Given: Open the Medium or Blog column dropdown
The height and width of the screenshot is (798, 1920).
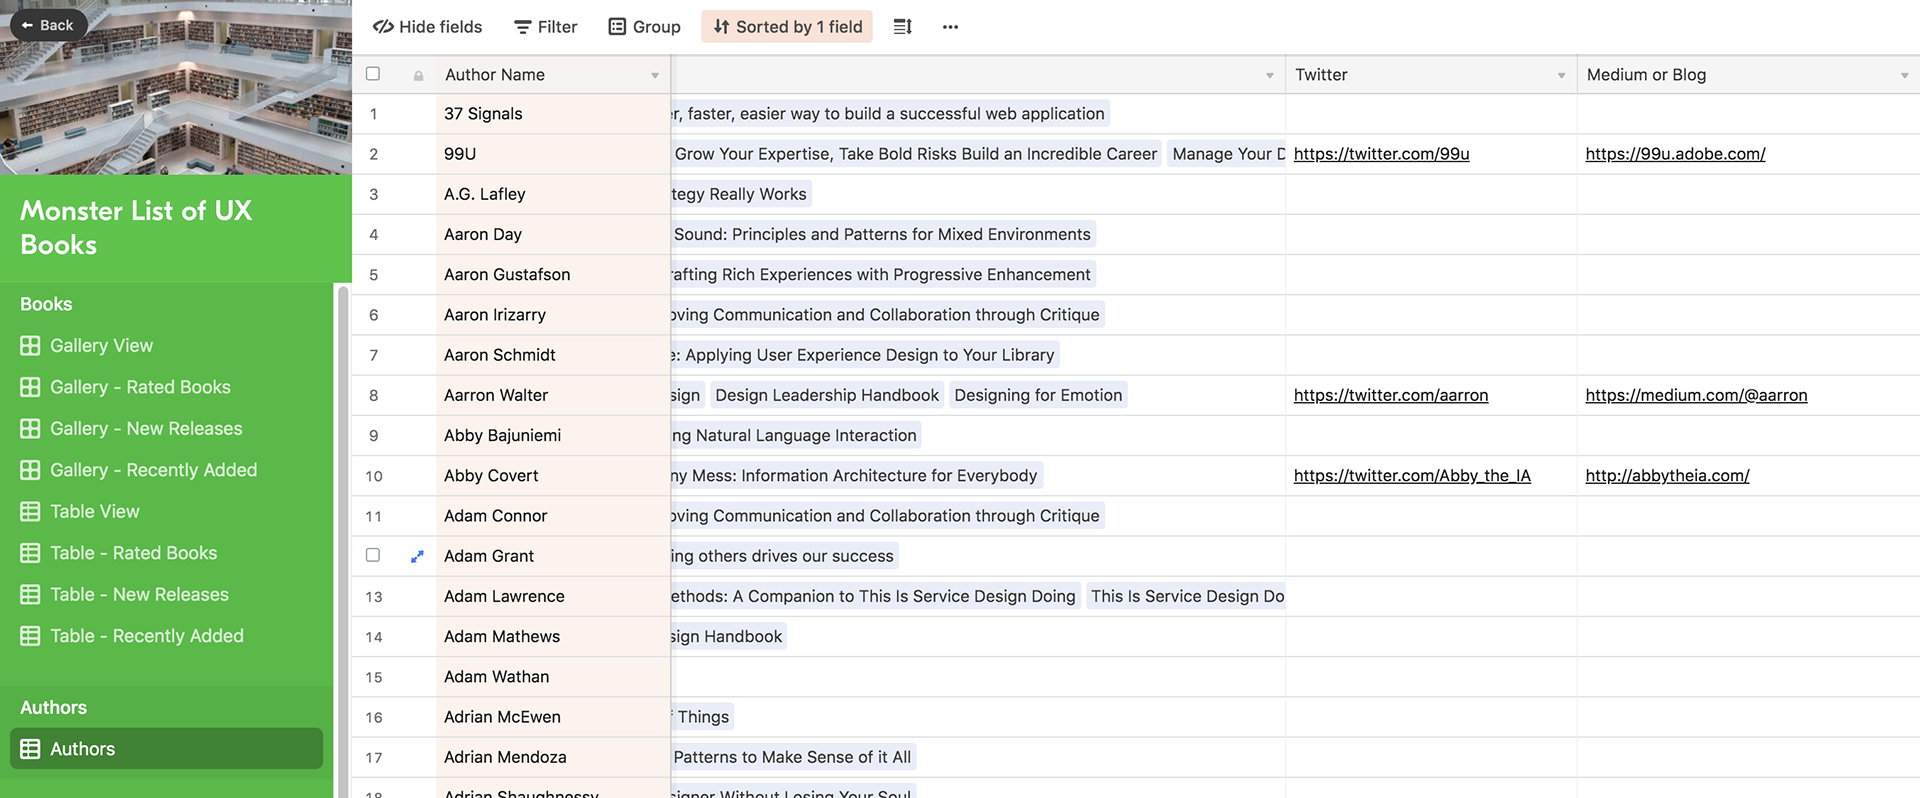Looking at the screenshot, I should point(1904,76).
